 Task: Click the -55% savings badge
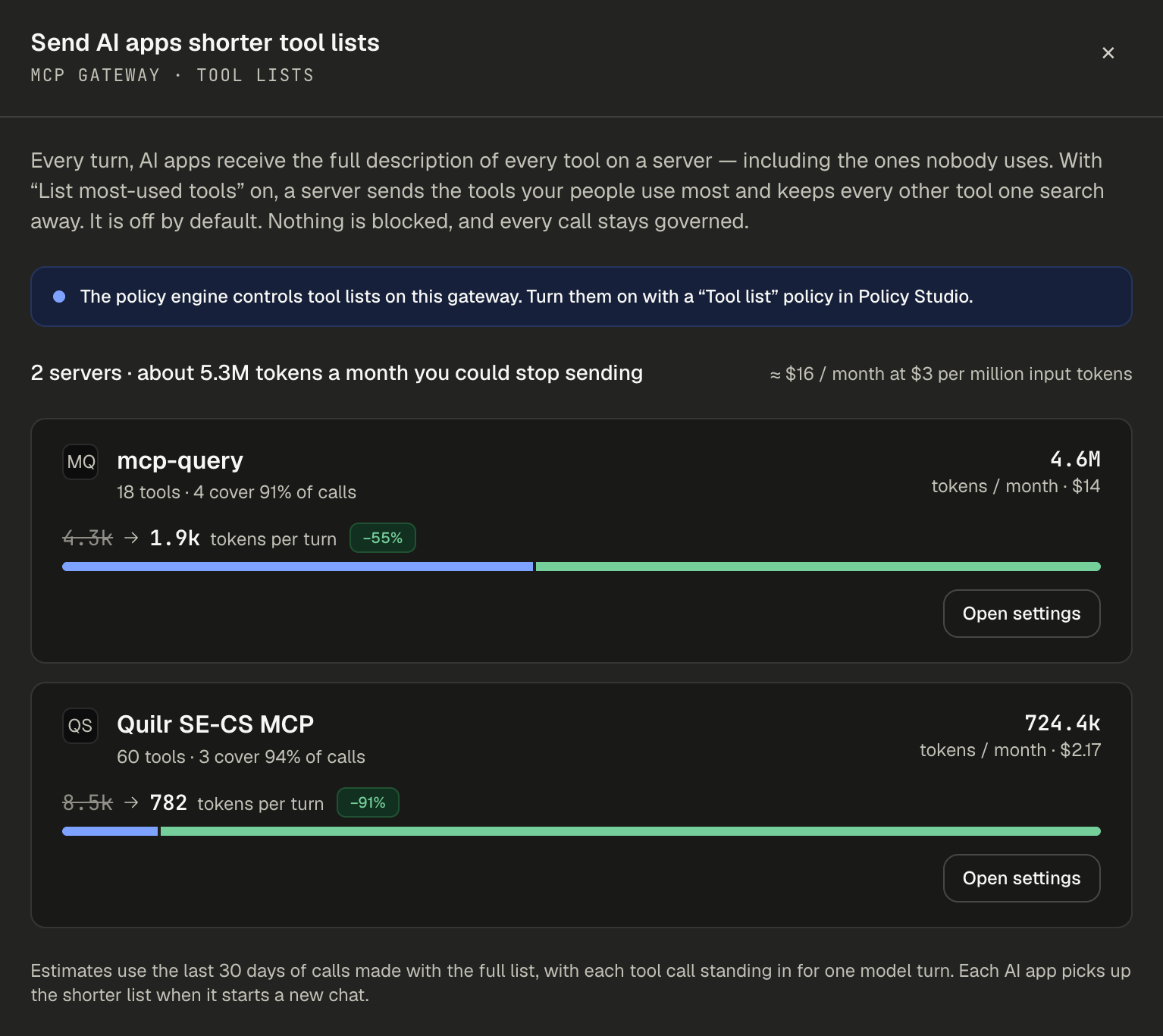pyautogui.click(x=383, y=538)
